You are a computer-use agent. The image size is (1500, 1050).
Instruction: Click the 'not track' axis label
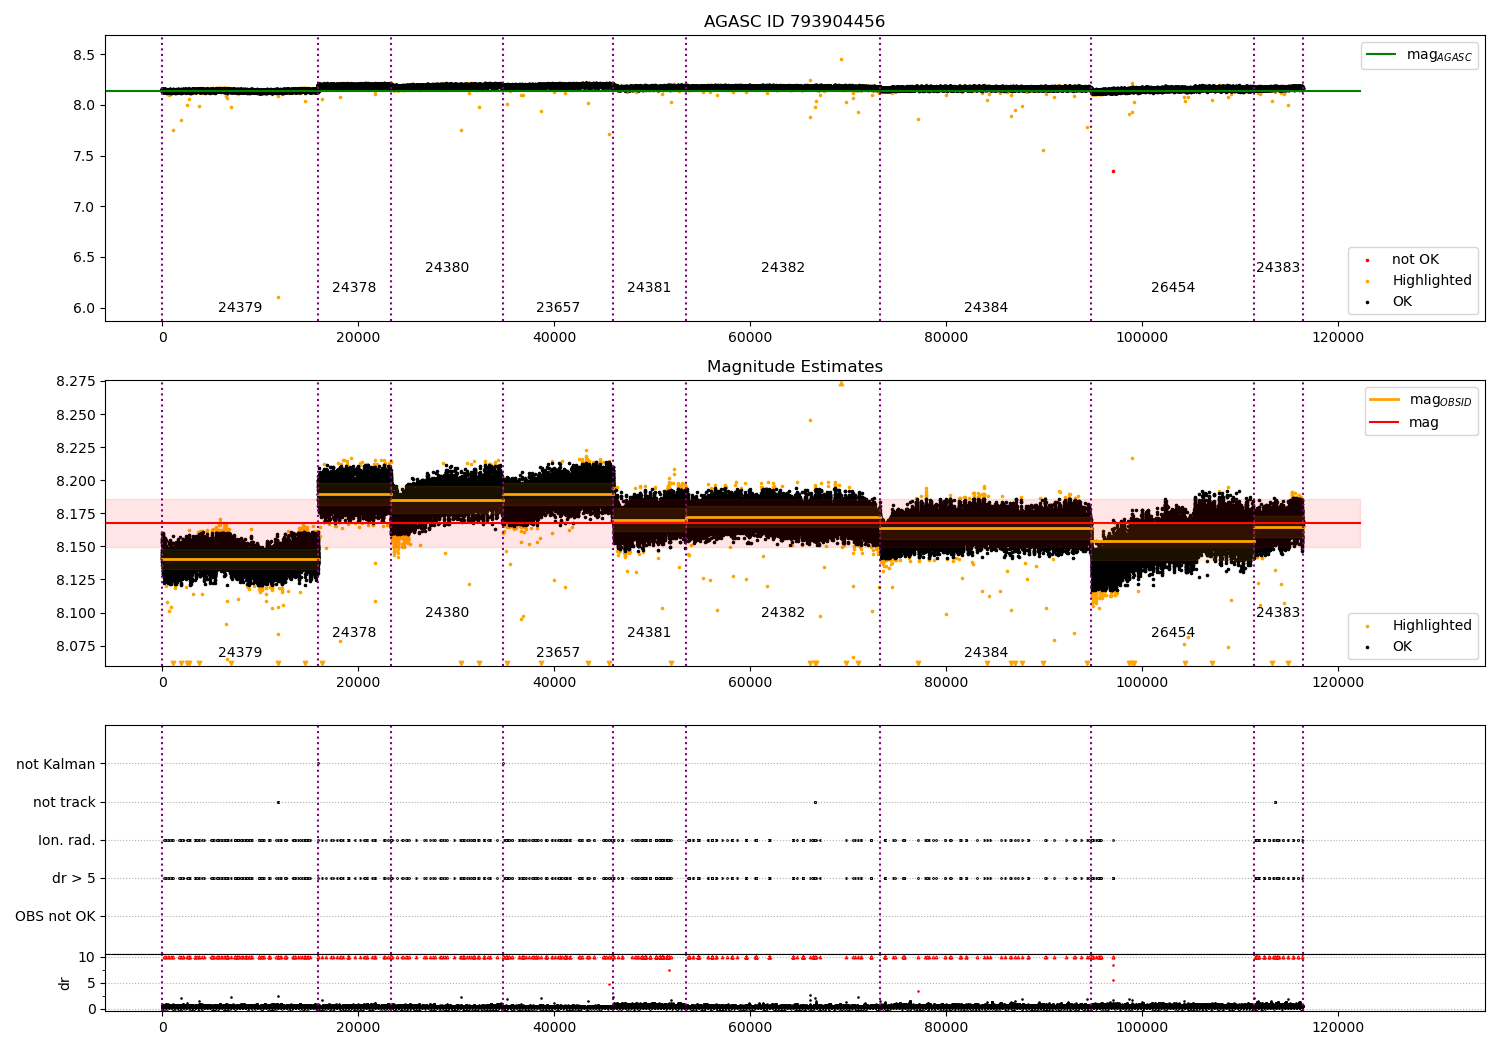[x=64, y=803]
